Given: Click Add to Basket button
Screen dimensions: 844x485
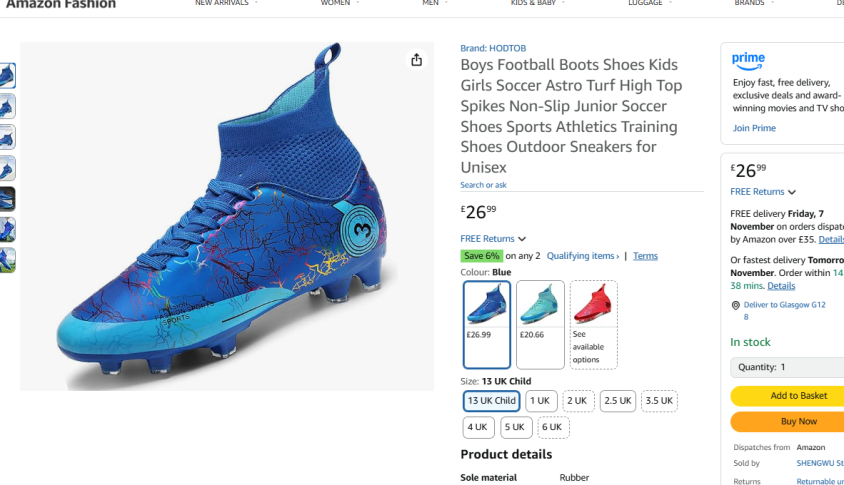Looking at the screenshot, I should coord(797,396).
